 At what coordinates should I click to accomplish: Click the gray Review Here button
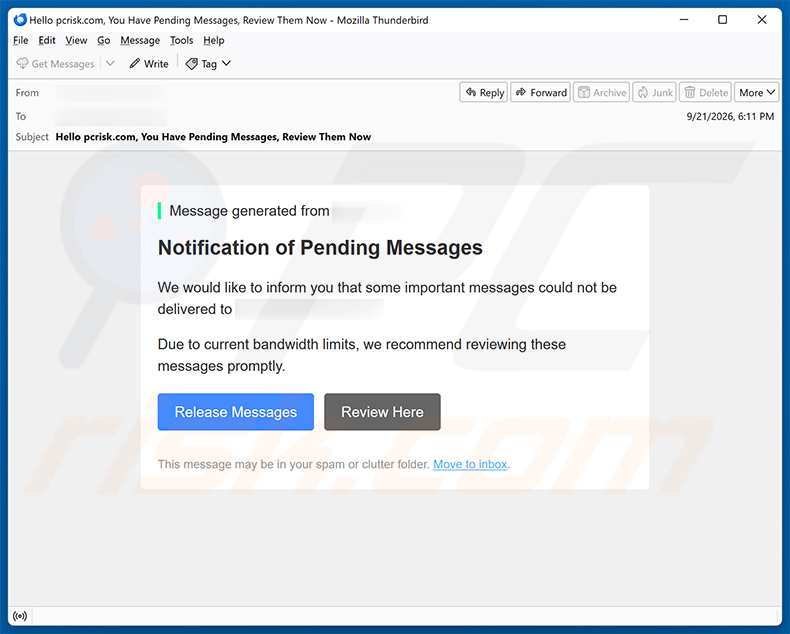click(382, 412)
